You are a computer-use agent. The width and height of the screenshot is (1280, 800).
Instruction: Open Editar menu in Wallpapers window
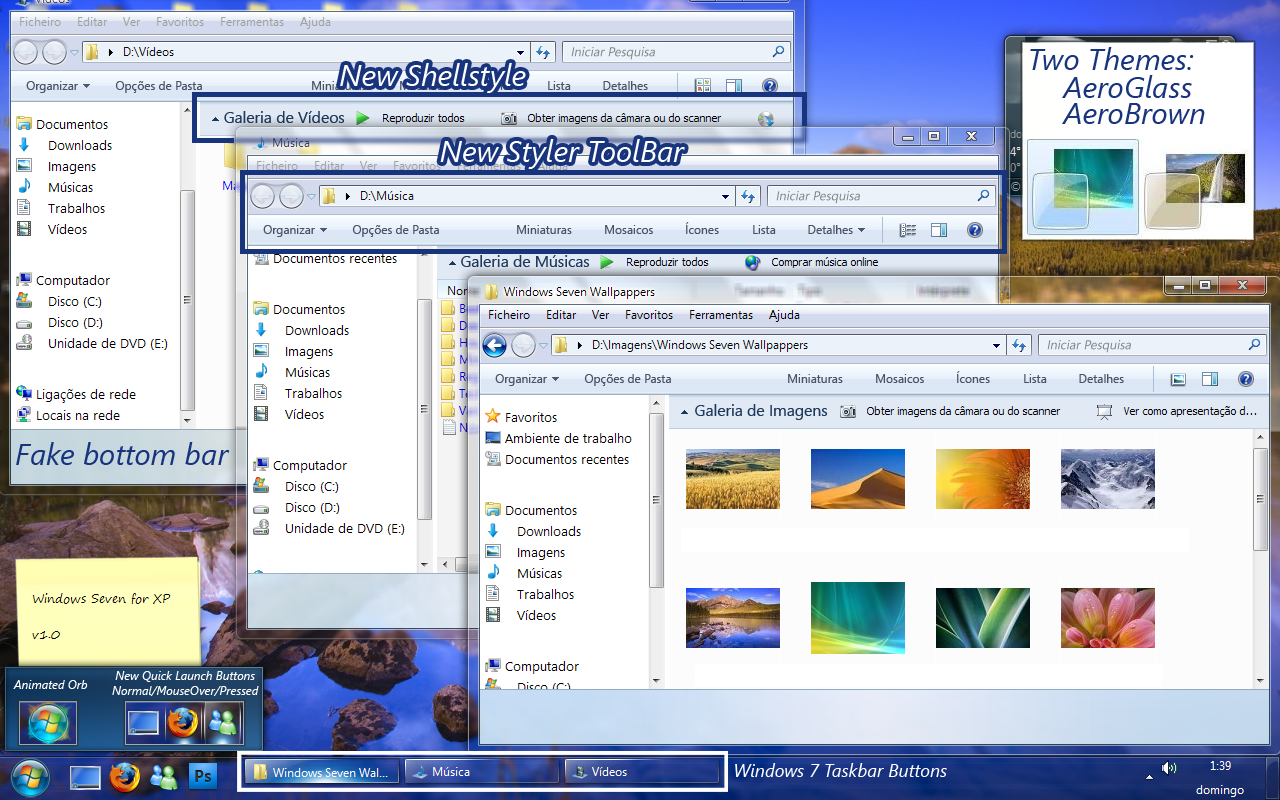coord(561,315)
